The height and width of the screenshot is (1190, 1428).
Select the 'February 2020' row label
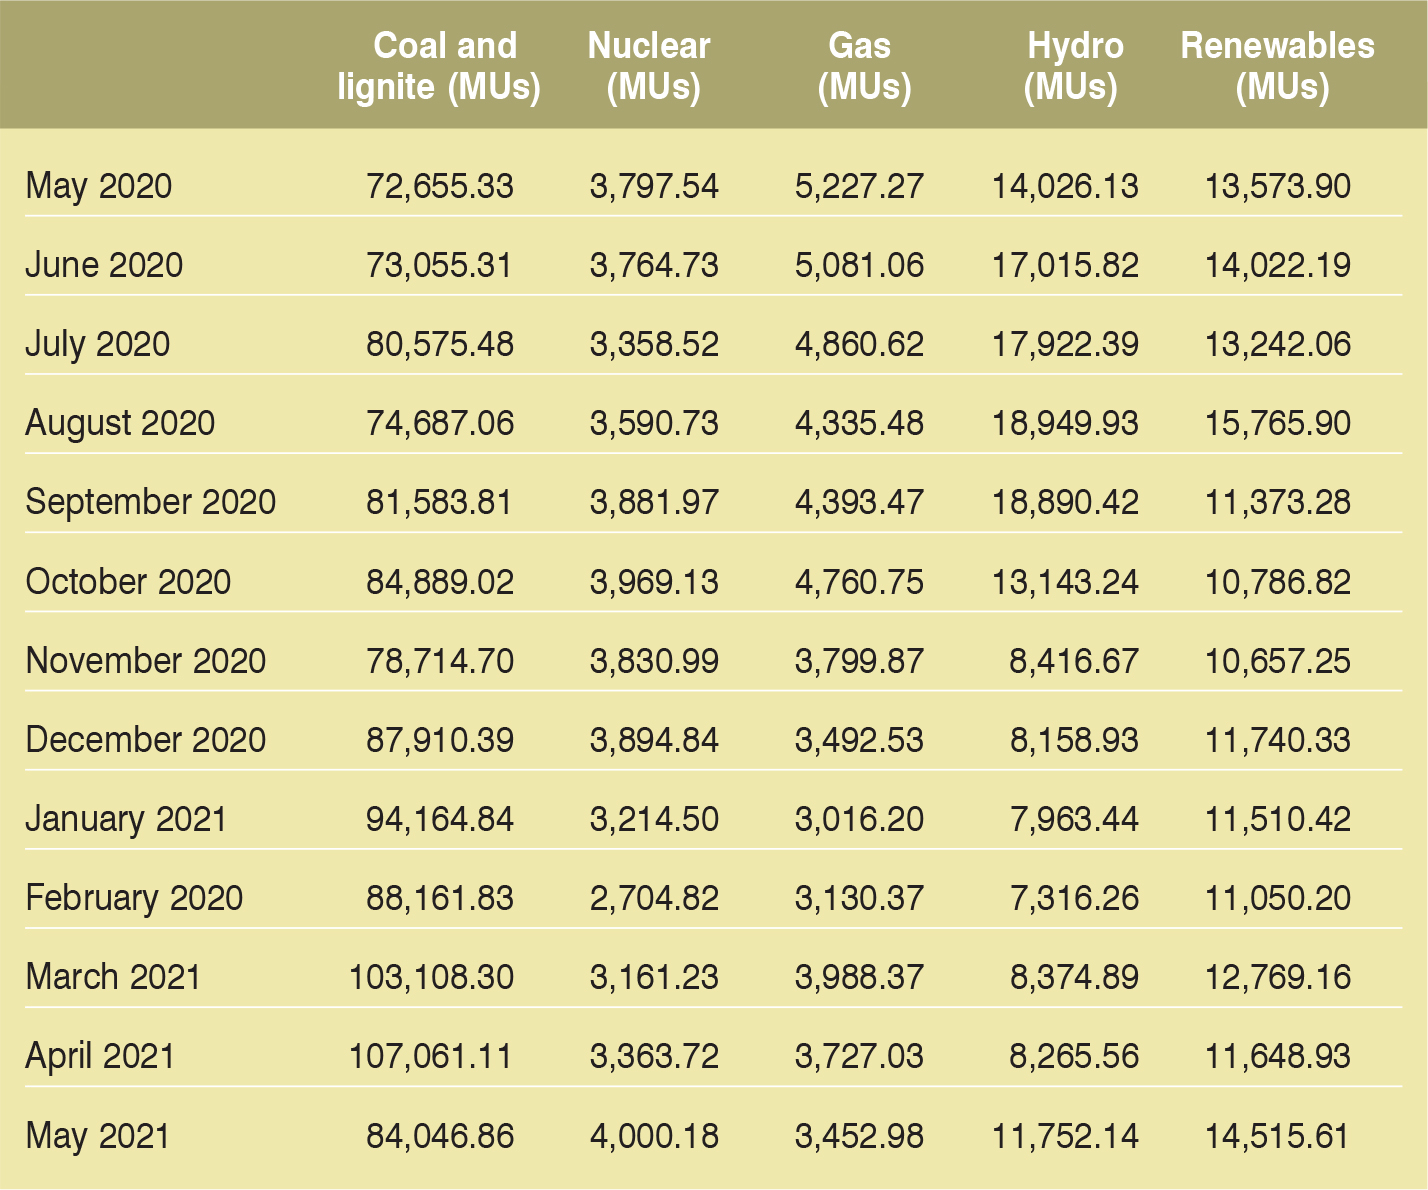[134, 898]
